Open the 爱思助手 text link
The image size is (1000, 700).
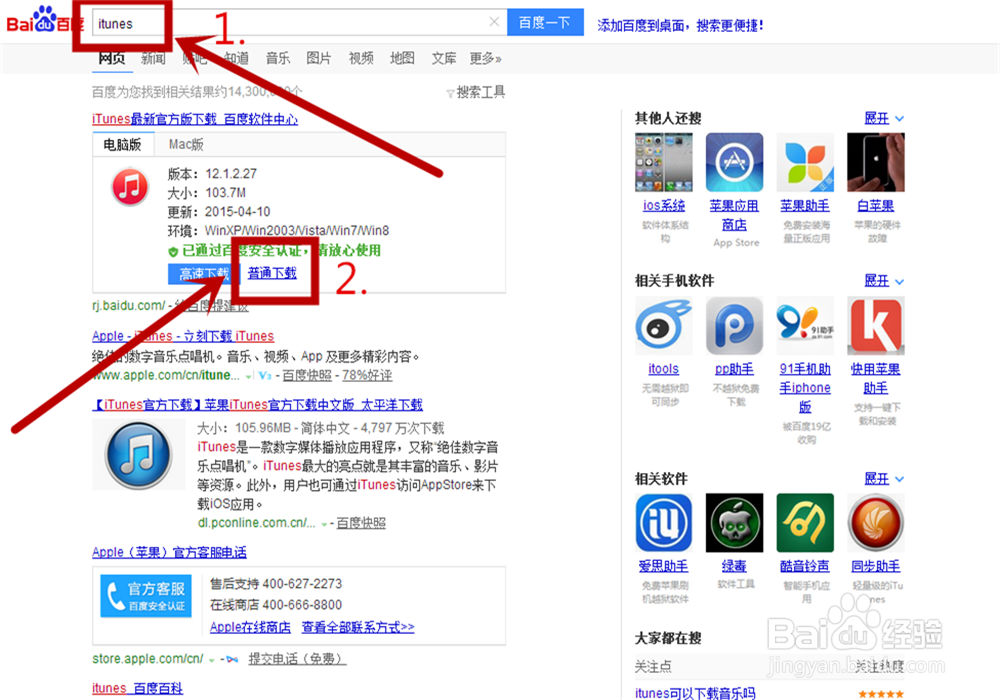pos(663,565)
